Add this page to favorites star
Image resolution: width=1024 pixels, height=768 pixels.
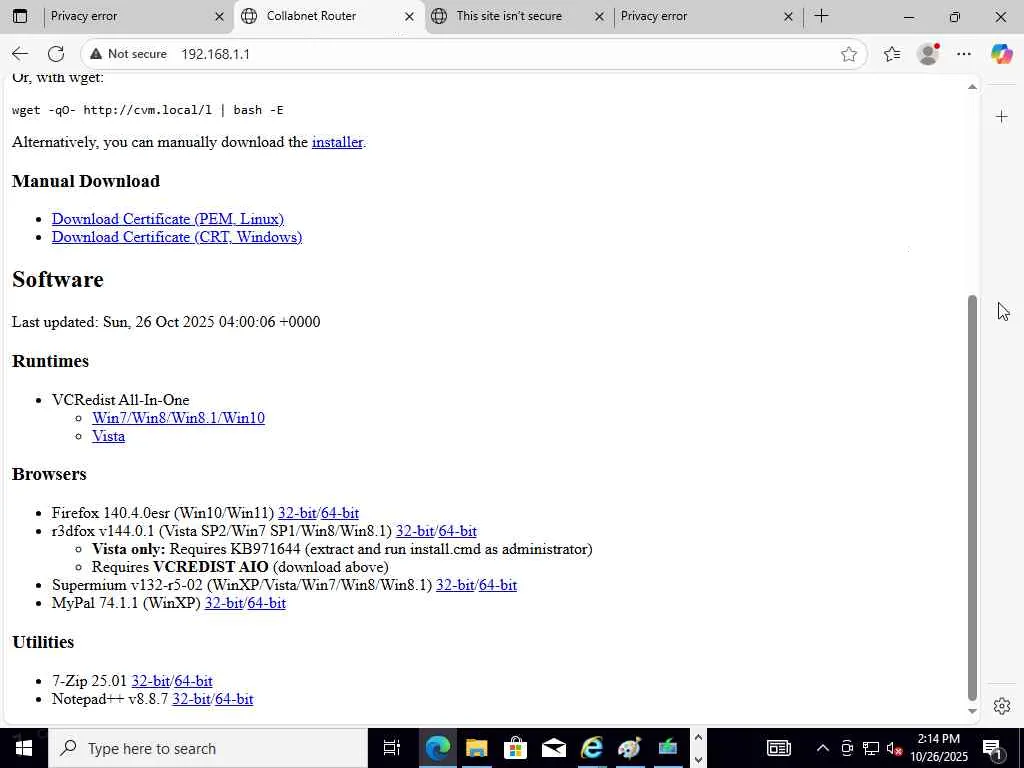pos(848,54)
